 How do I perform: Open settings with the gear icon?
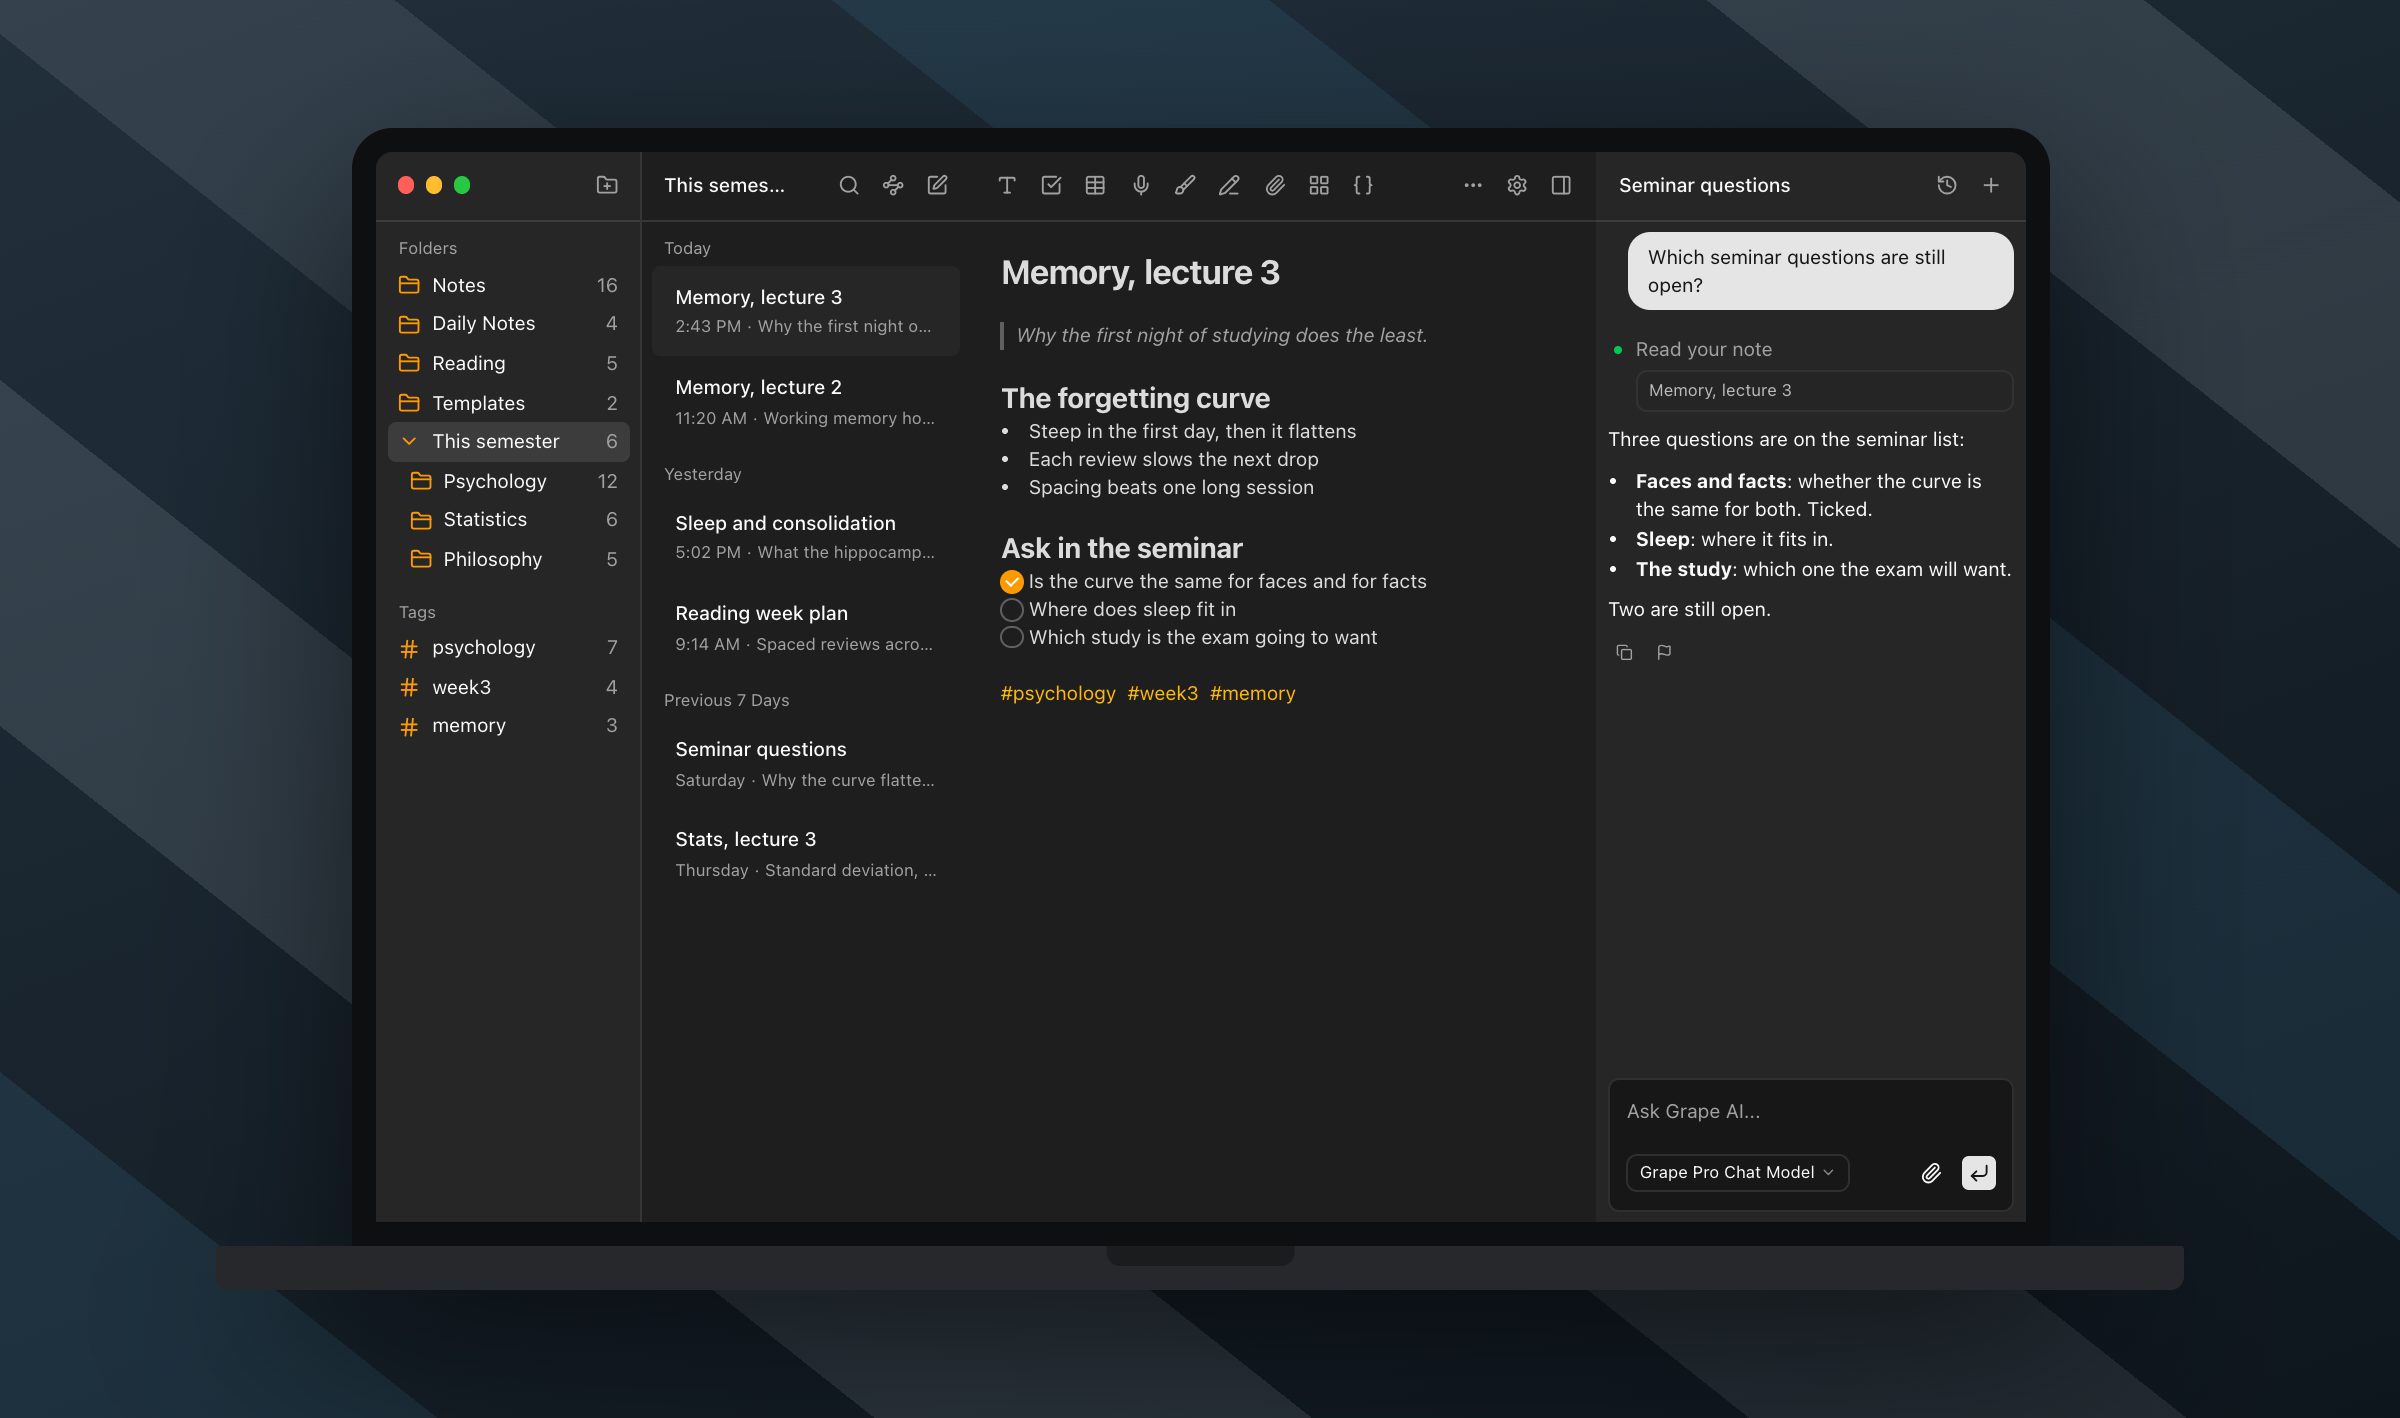click(1517, 185)
